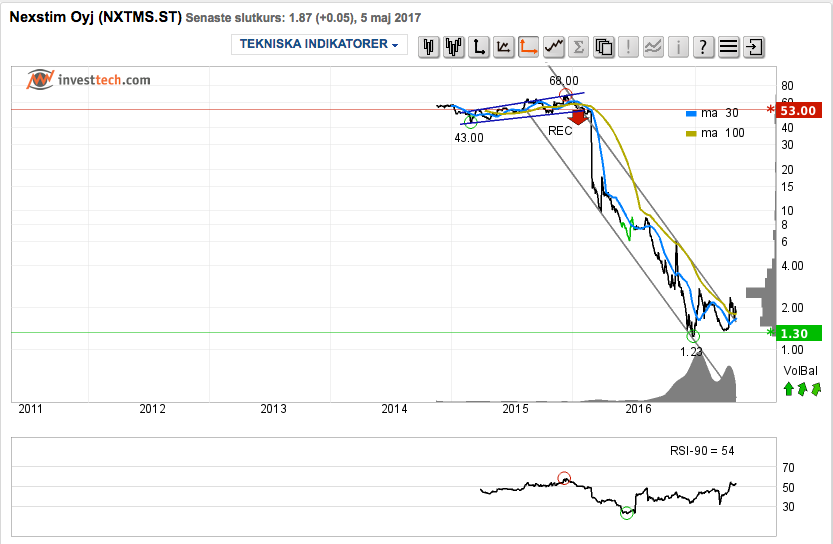Screen dimensions: 833x544
Task: Click the 43.00 low marker circle
Action: [x=471, y=122]
